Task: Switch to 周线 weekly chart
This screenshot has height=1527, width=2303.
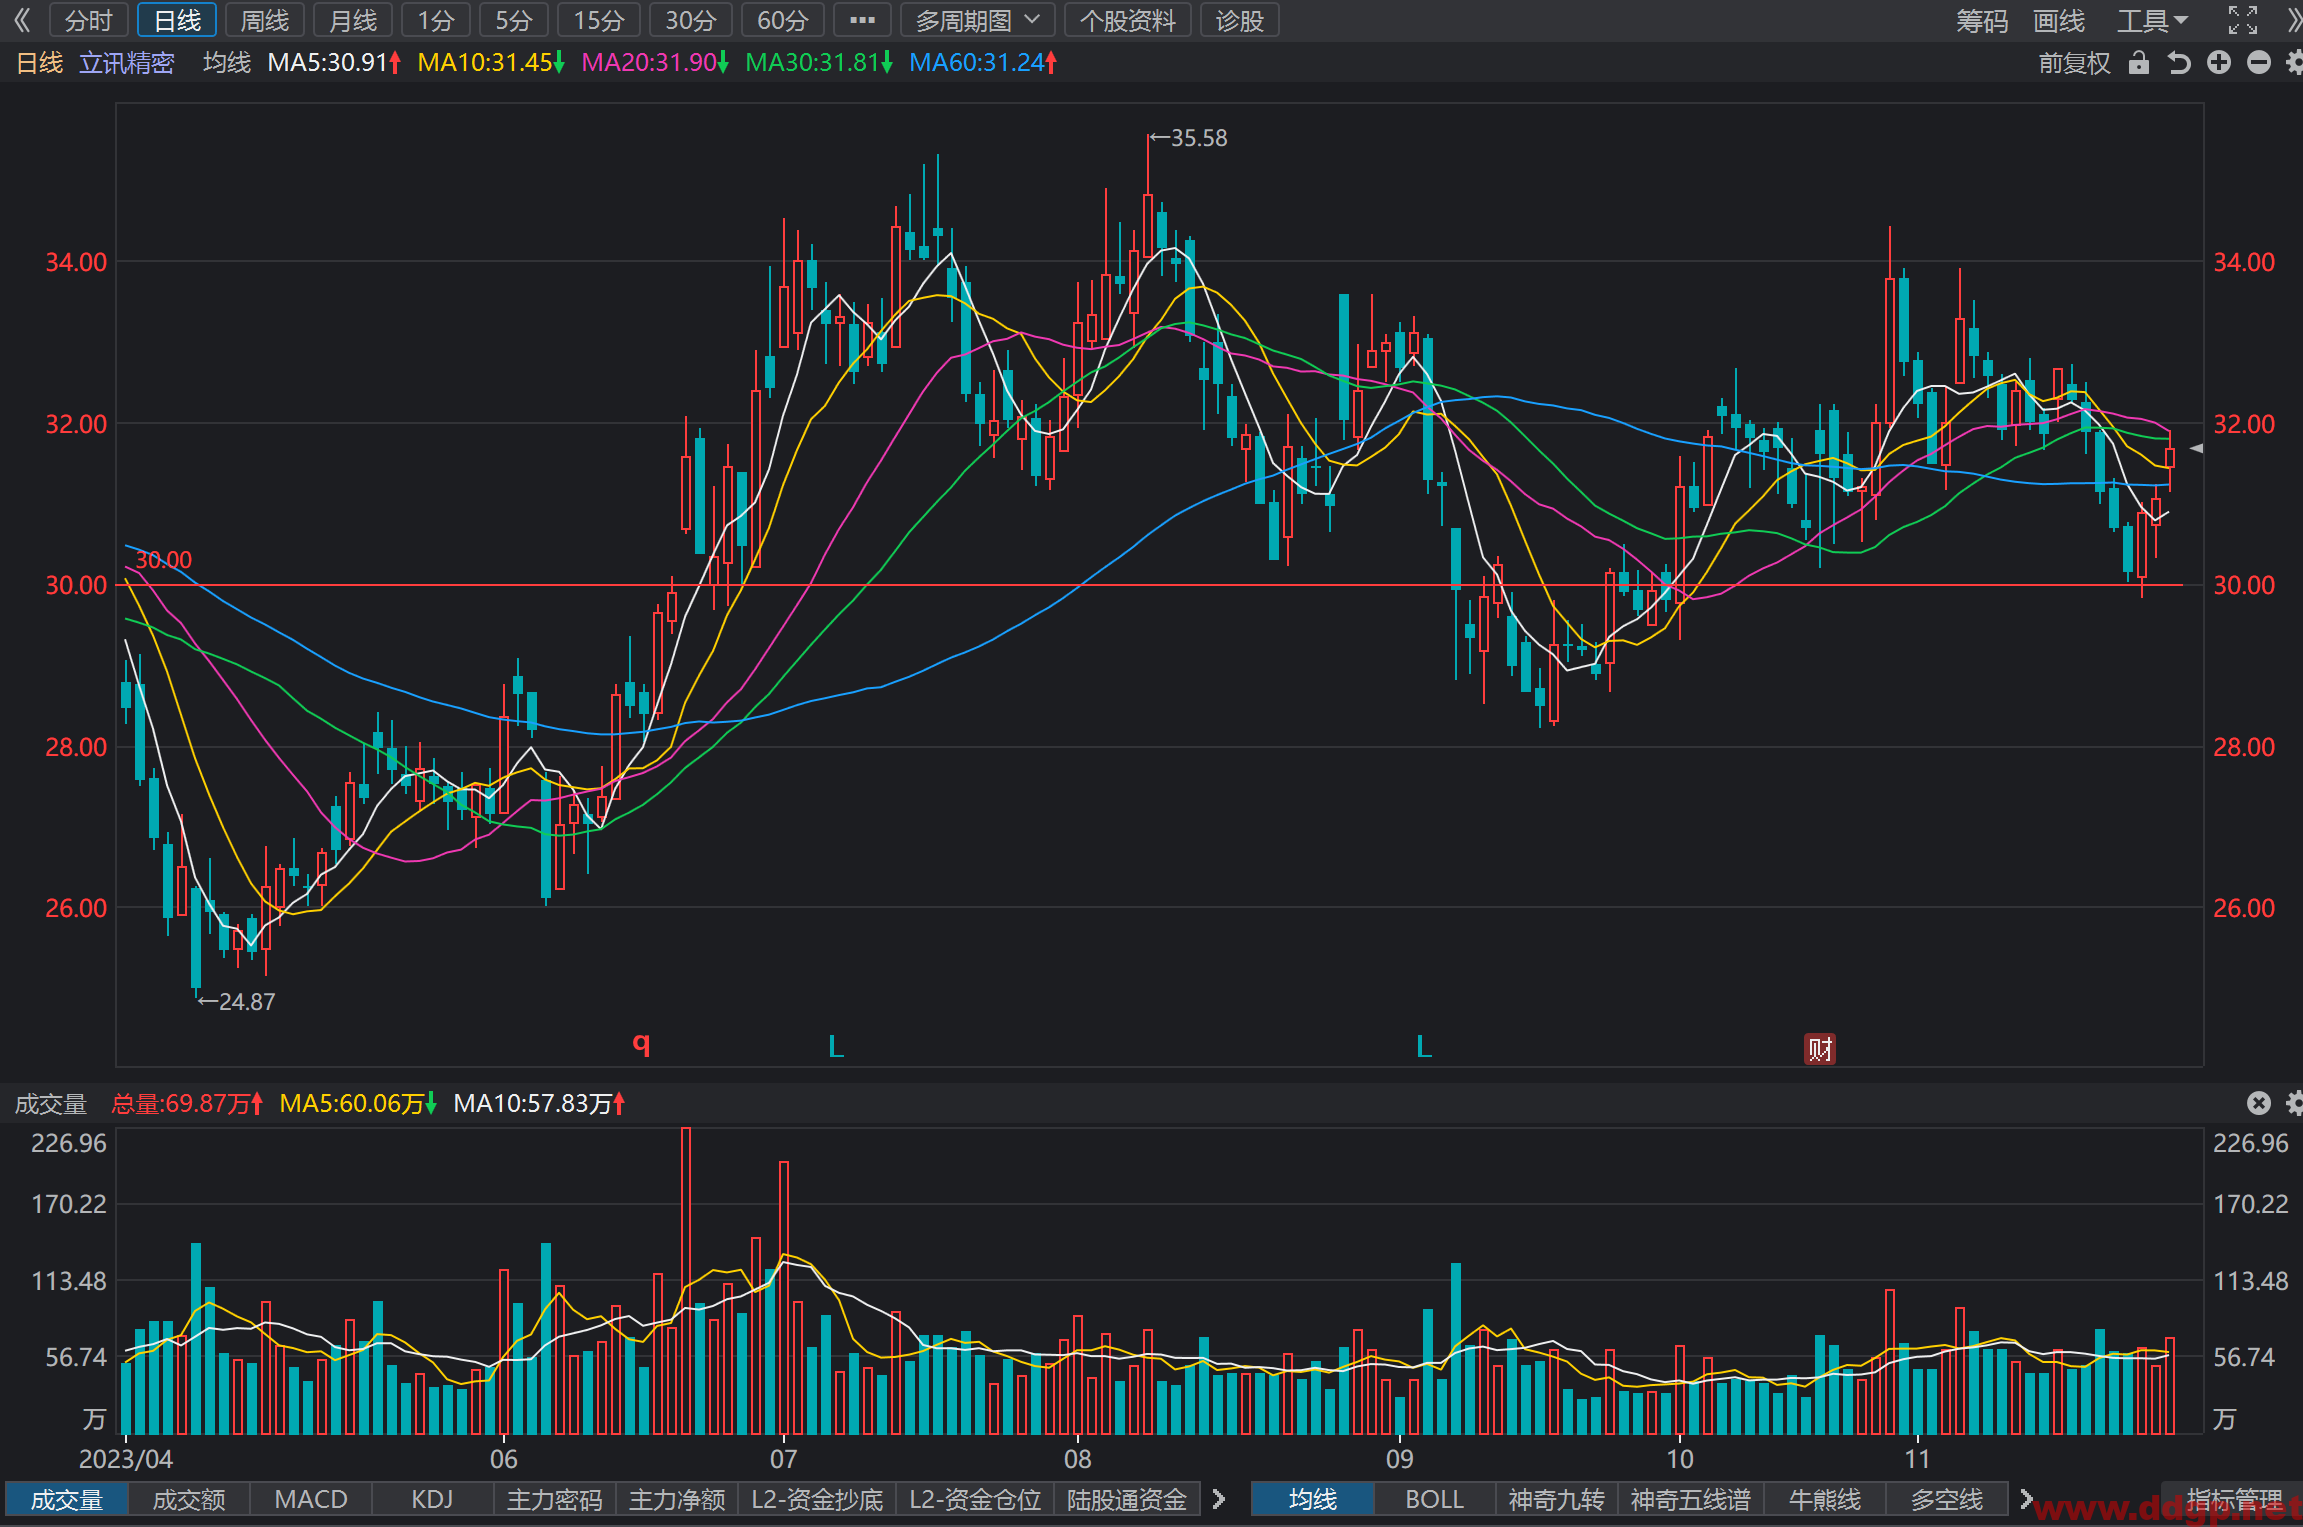Action: (x=265, y=20)
